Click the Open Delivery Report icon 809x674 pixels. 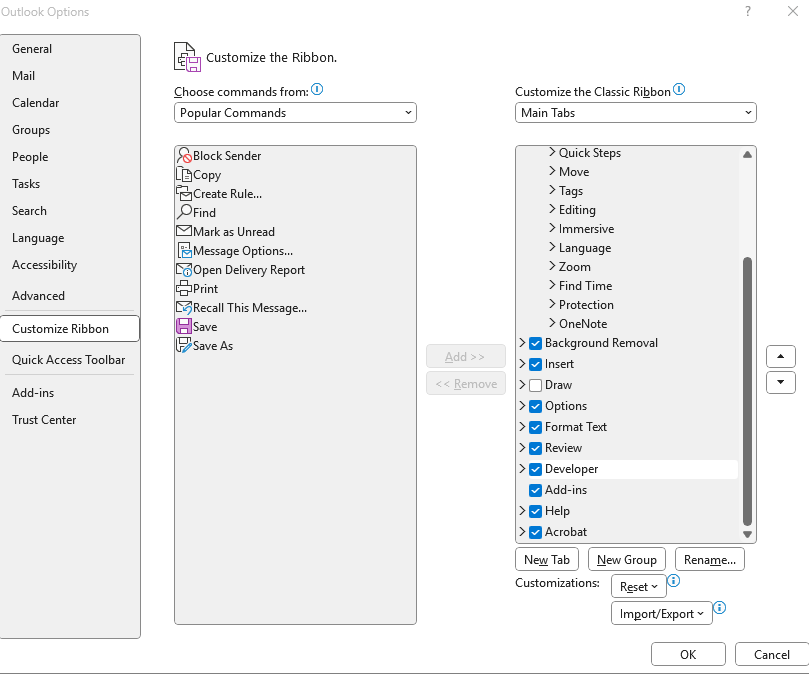[185, 269]
